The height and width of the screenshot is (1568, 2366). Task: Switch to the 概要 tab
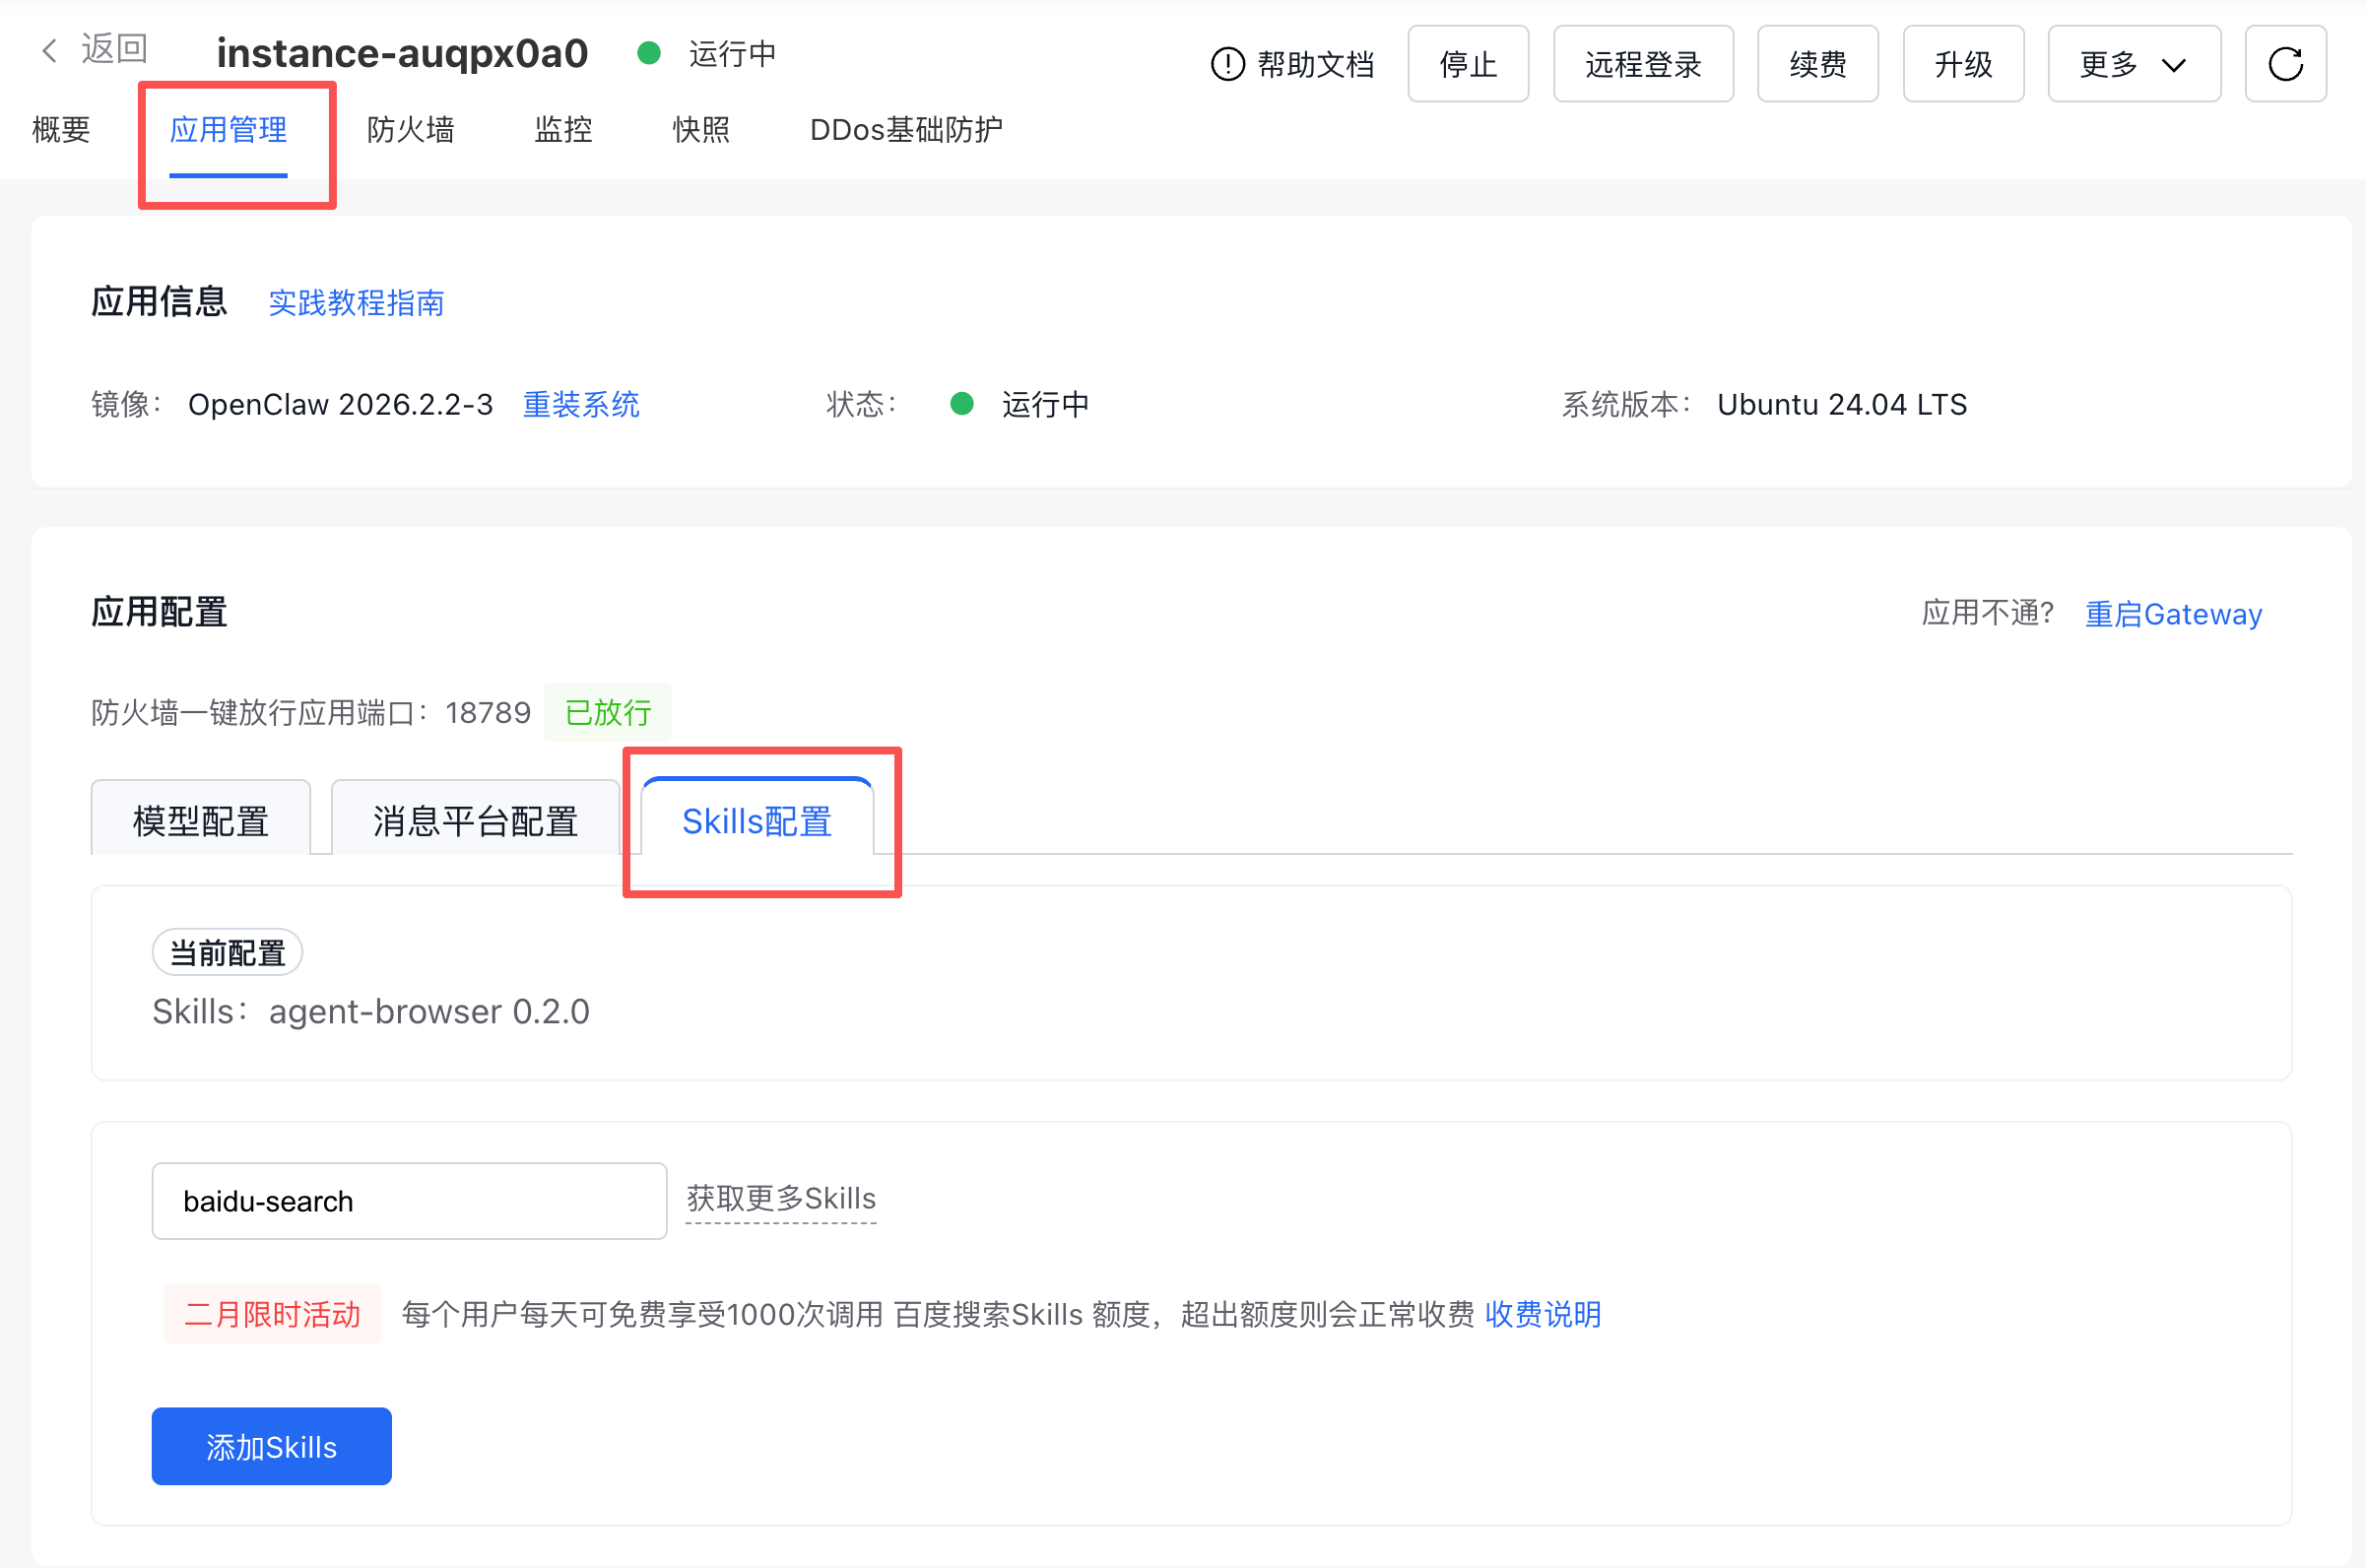pos(61,130)
